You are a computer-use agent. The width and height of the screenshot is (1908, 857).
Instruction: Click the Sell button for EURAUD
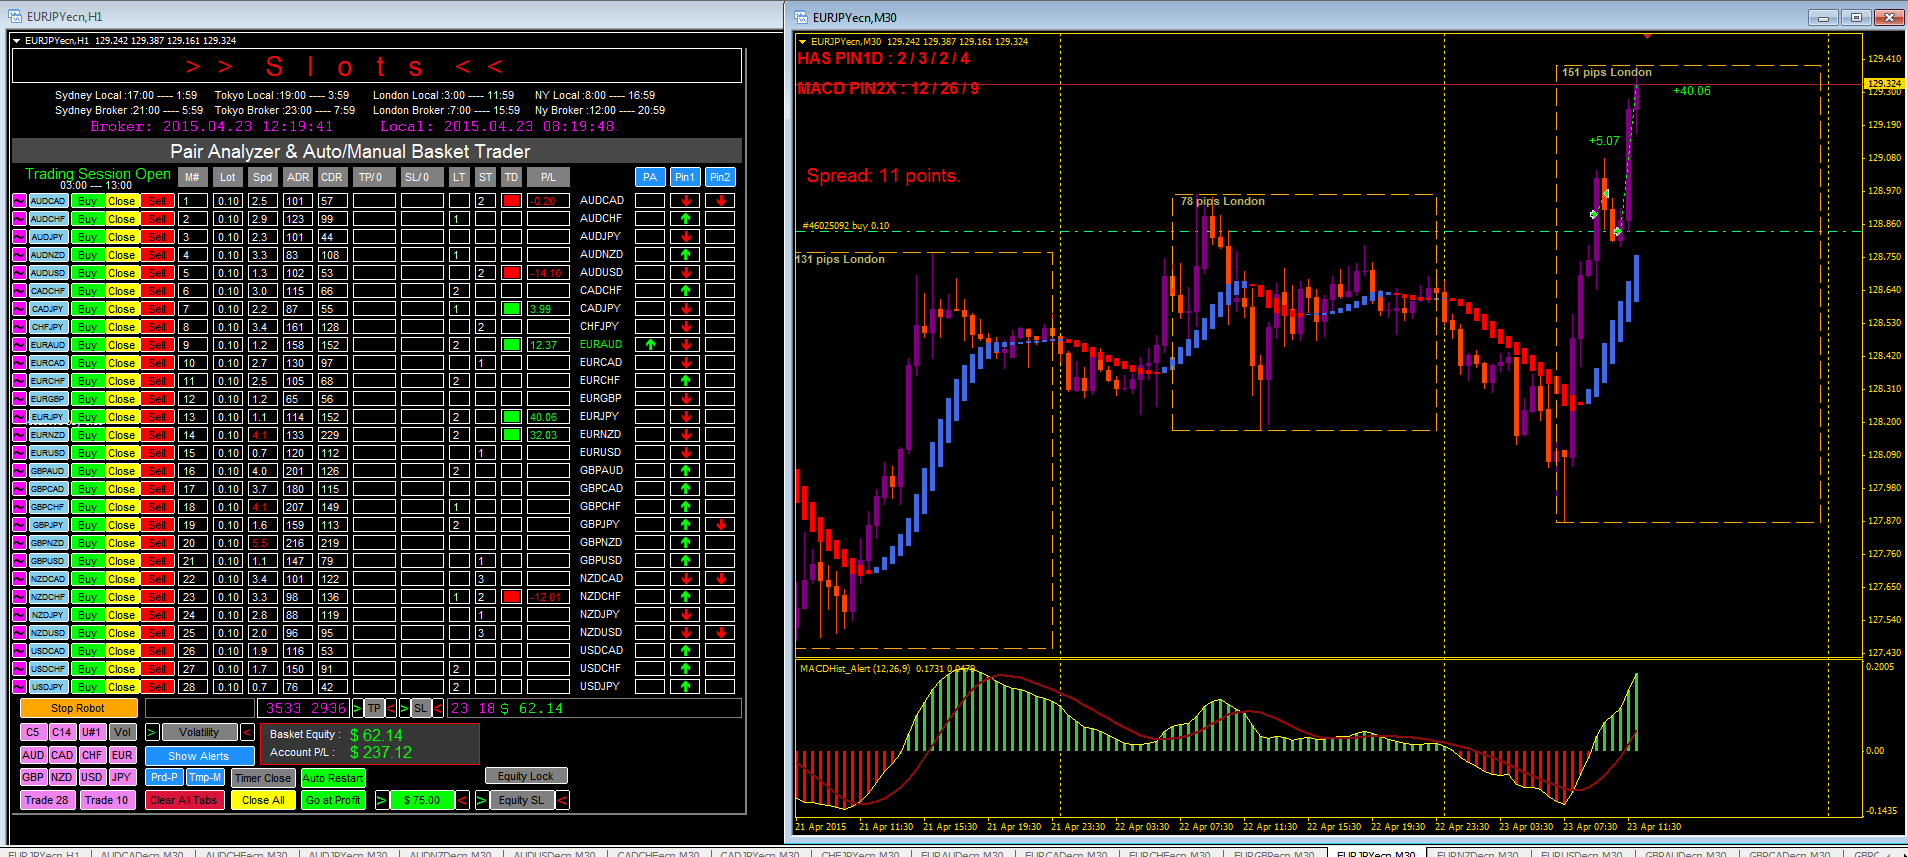(157, 345)
